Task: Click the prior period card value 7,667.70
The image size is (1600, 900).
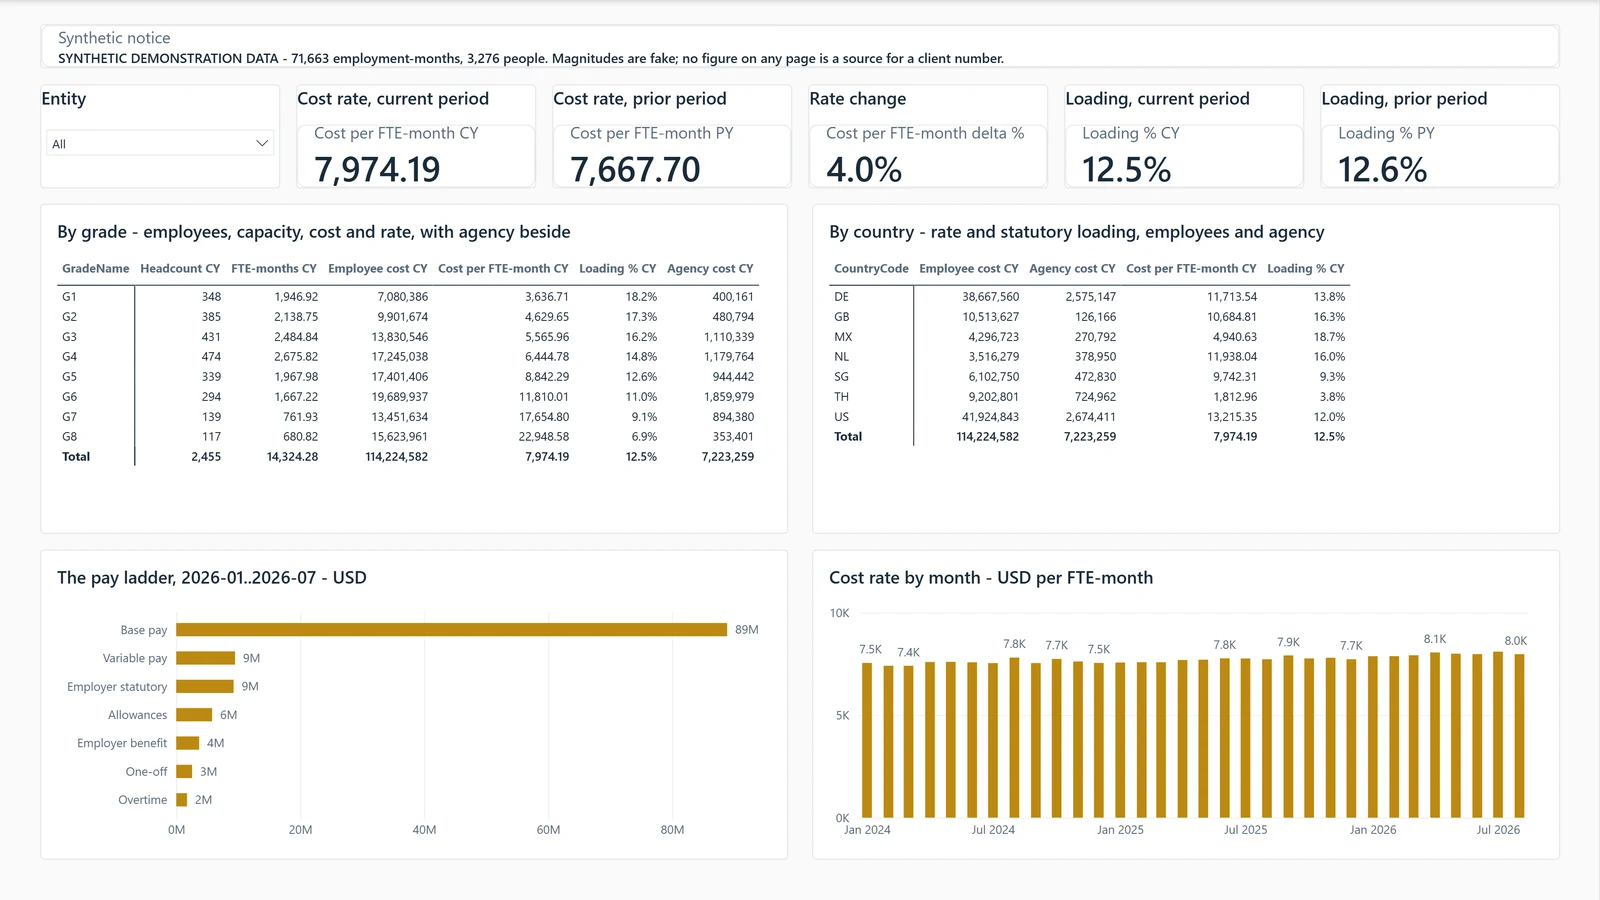Action: coord(635,170)
